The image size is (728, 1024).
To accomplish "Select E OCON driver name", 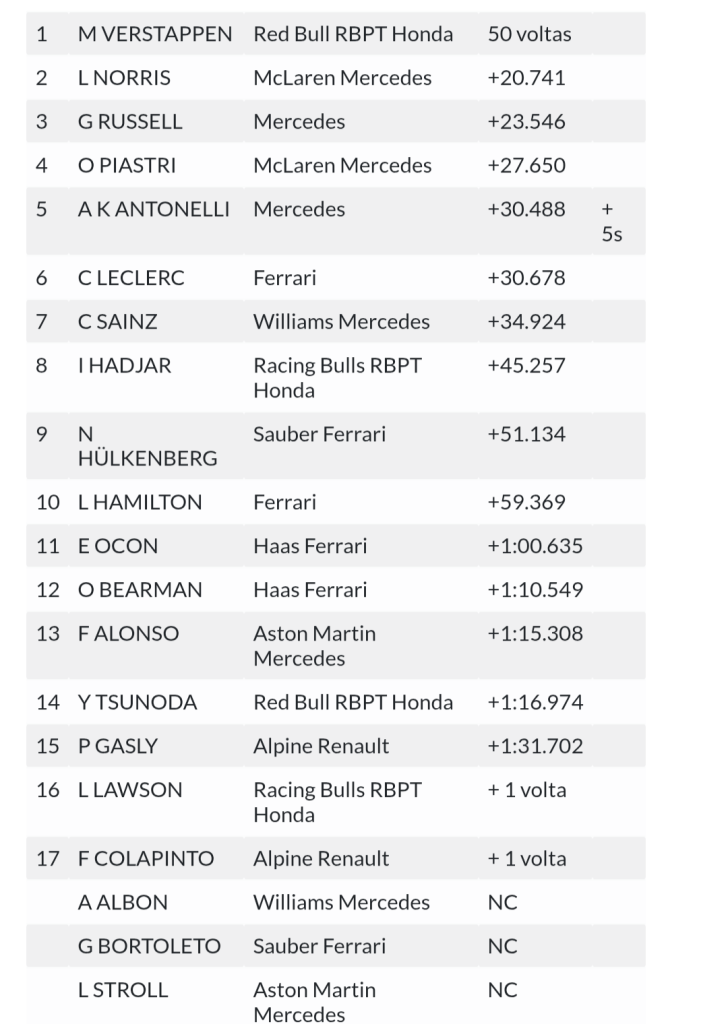I will 118,546.
